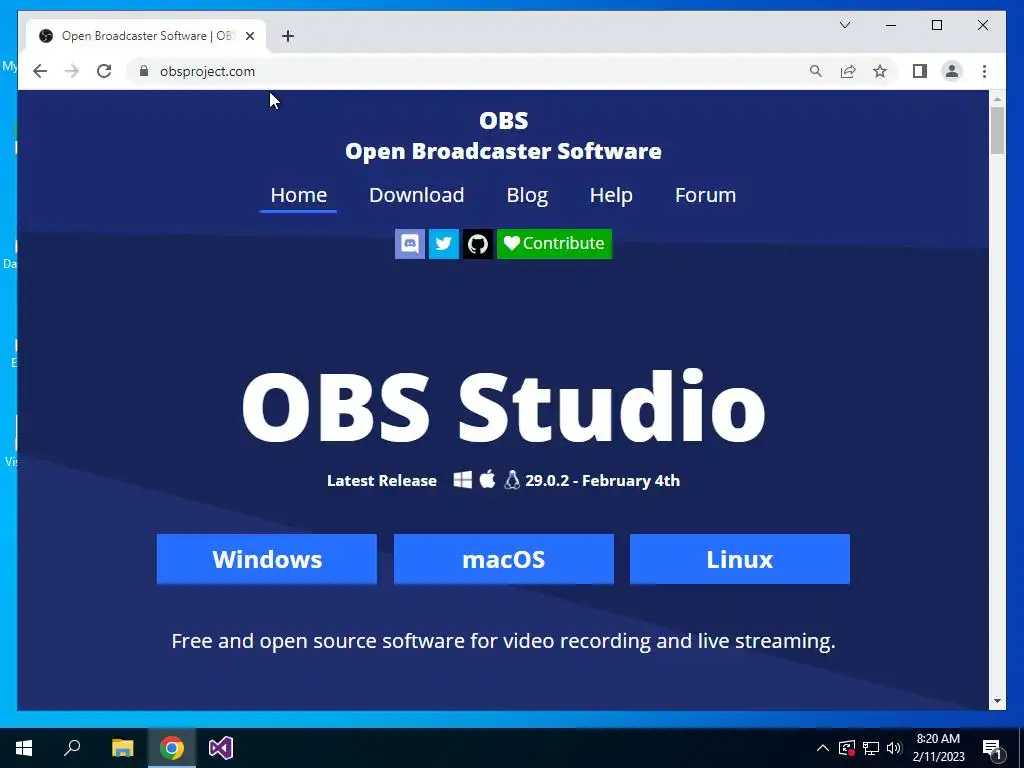Click the scrollbar down arrow

pos(997,701)
